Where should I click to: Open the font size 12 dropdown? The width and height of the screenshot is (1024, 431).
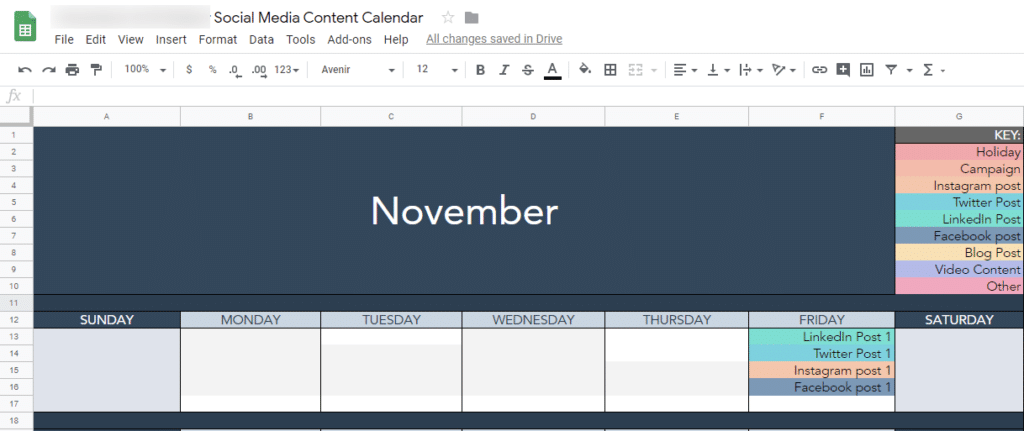click(437, 69)
